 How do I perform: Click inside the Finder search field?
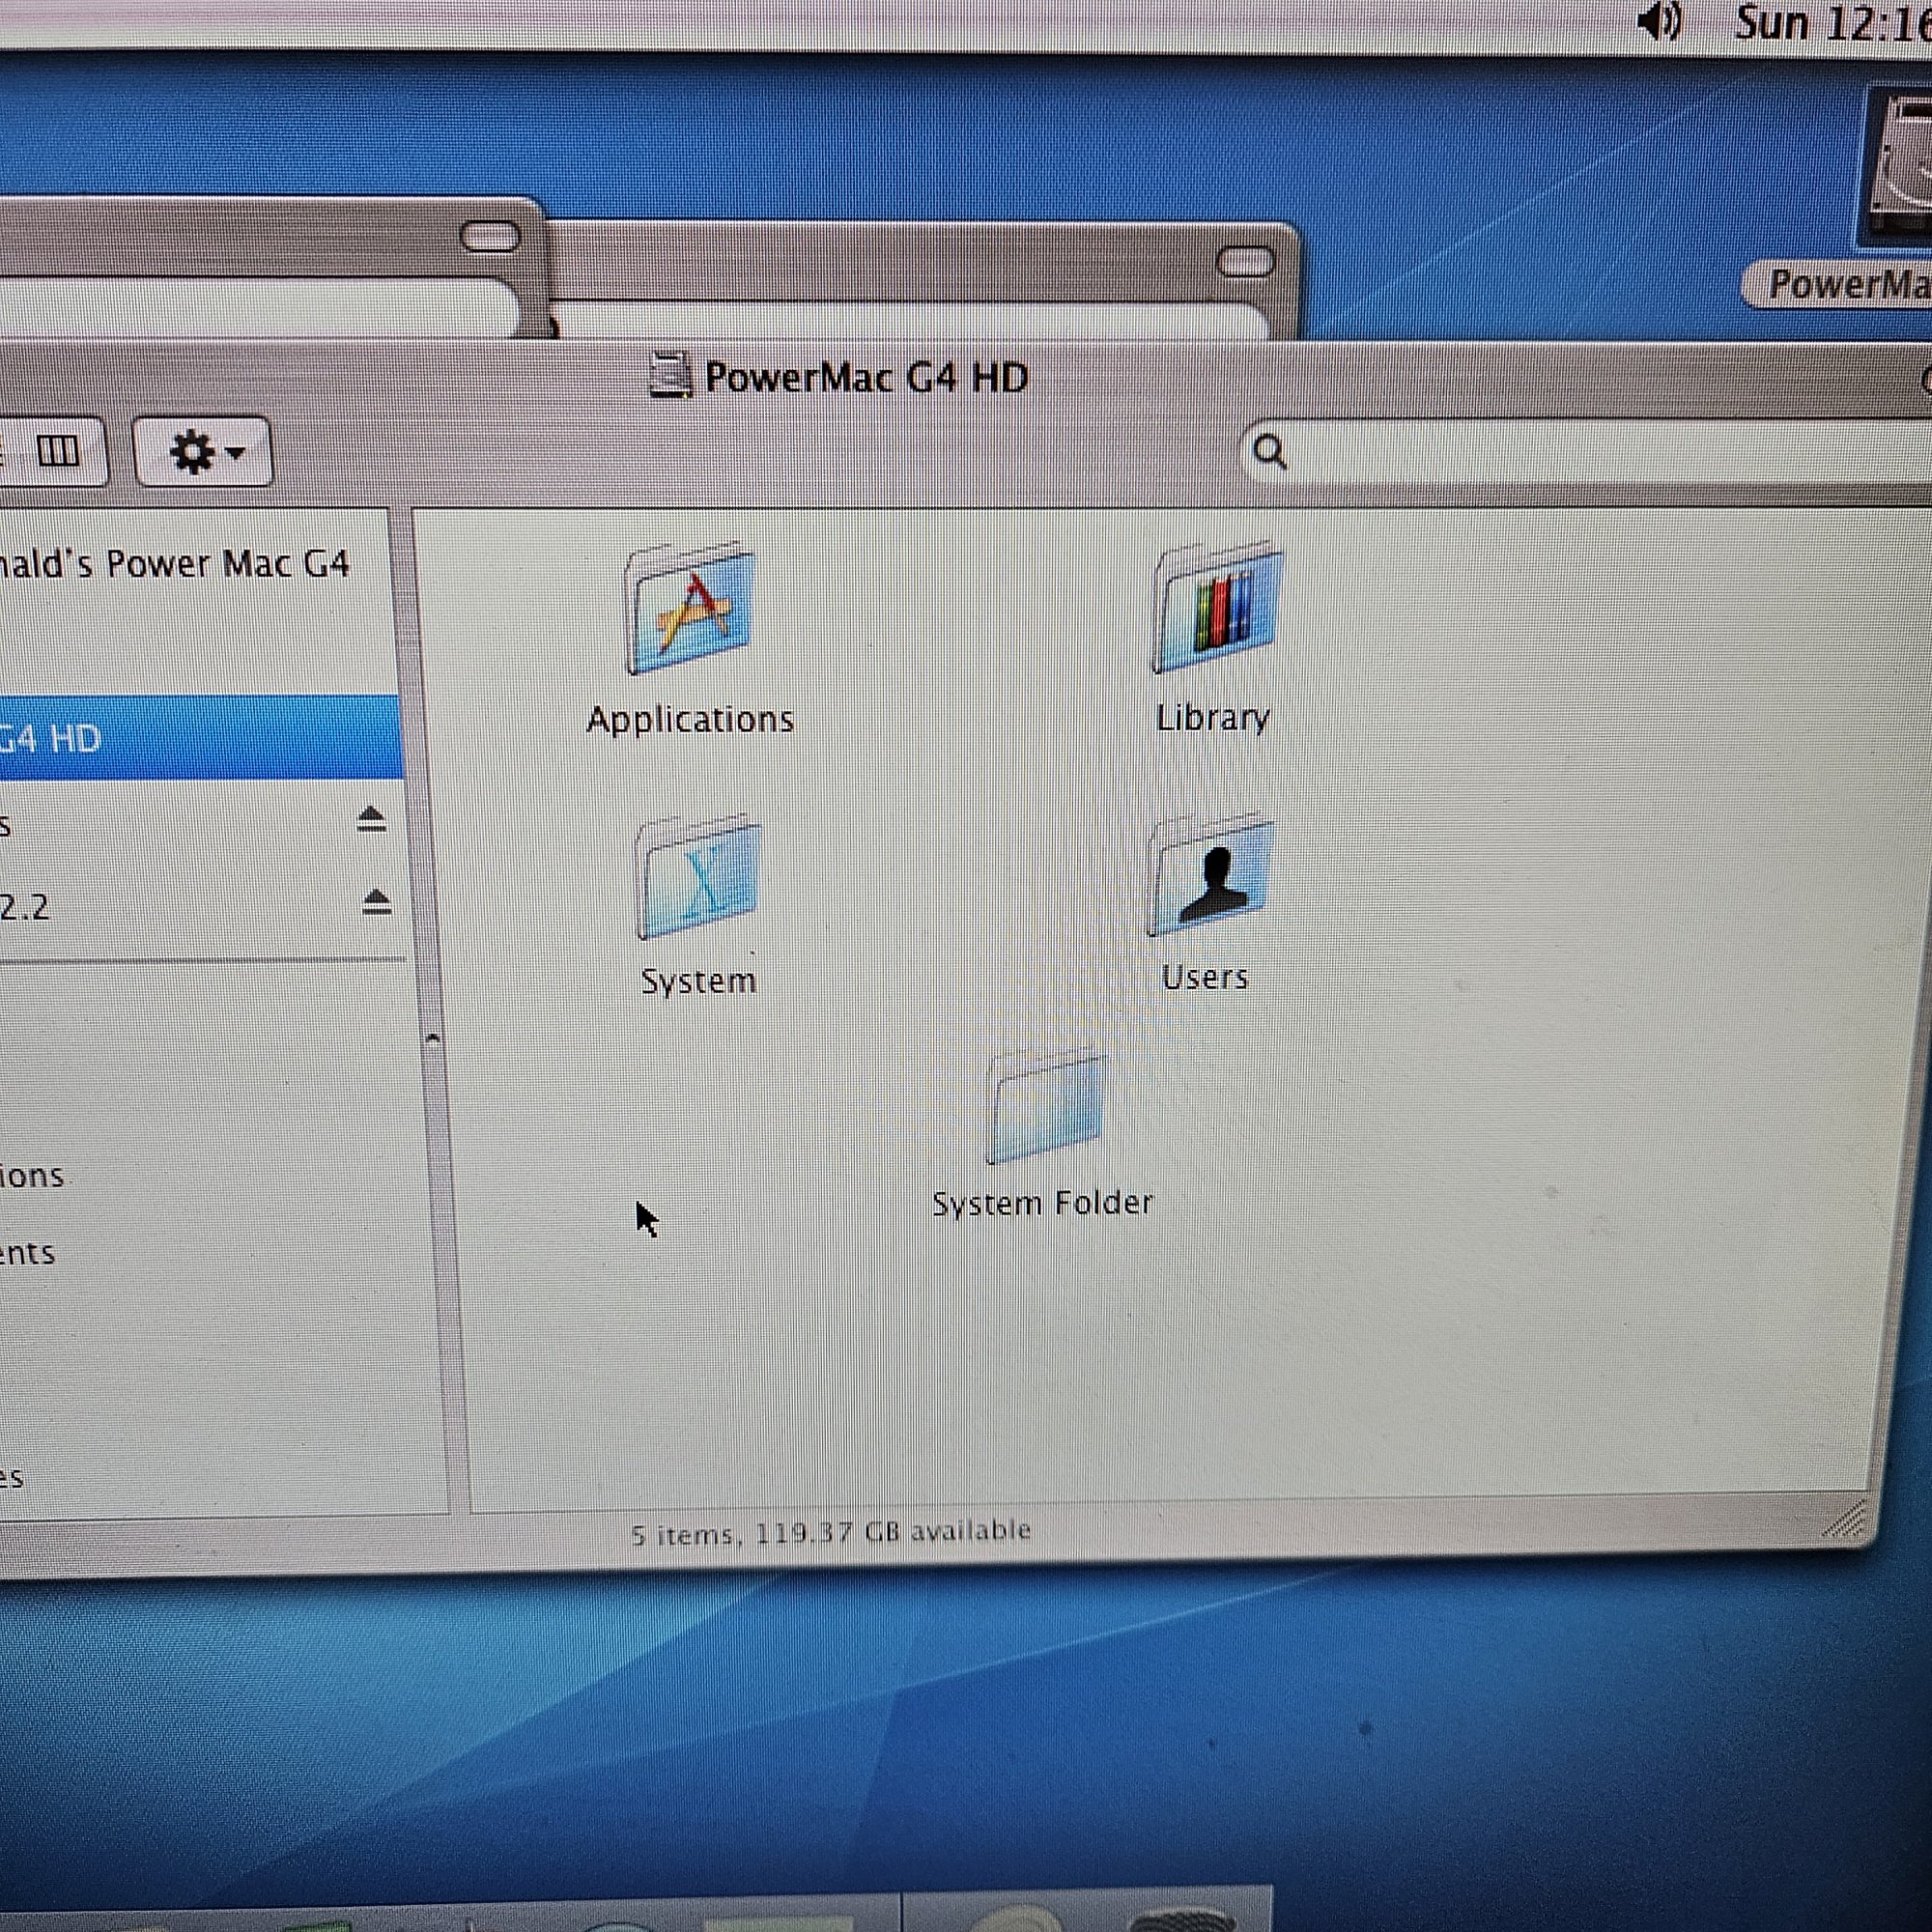point(1600,454)
